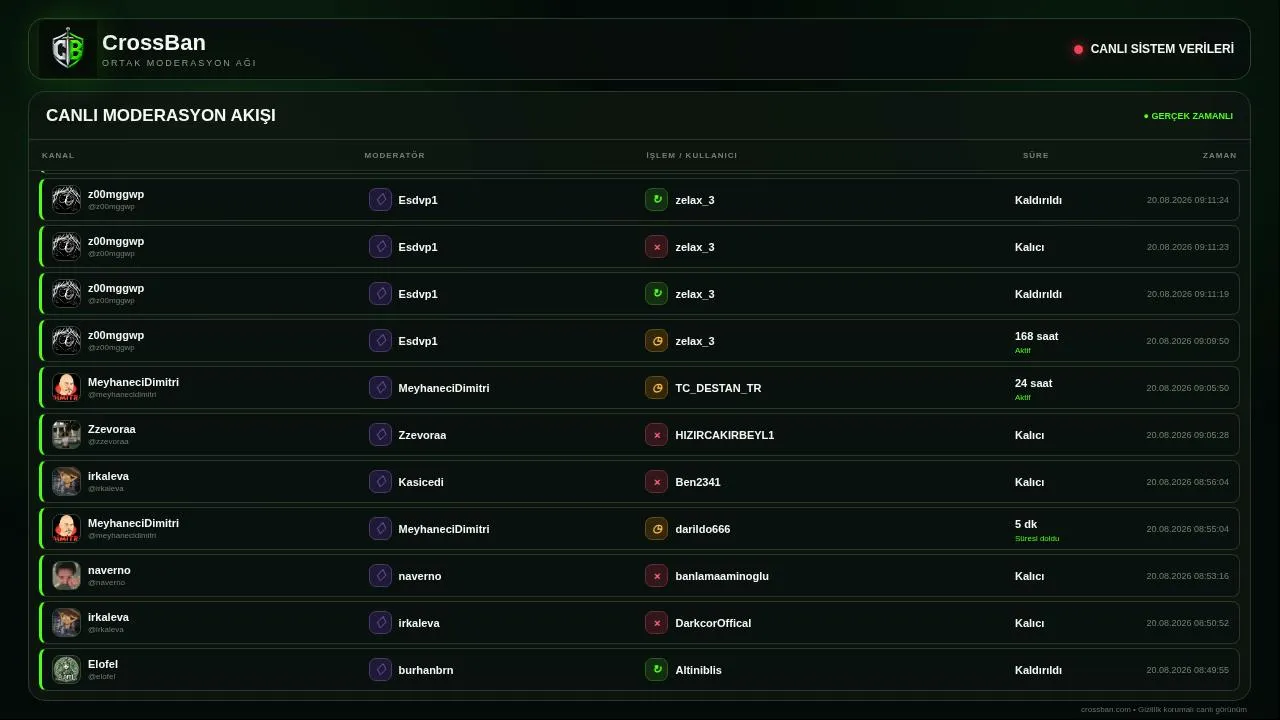Click the orange timeout icon beside darildo666
Viewport: 1280px width, 720px height.
point(656,529)
